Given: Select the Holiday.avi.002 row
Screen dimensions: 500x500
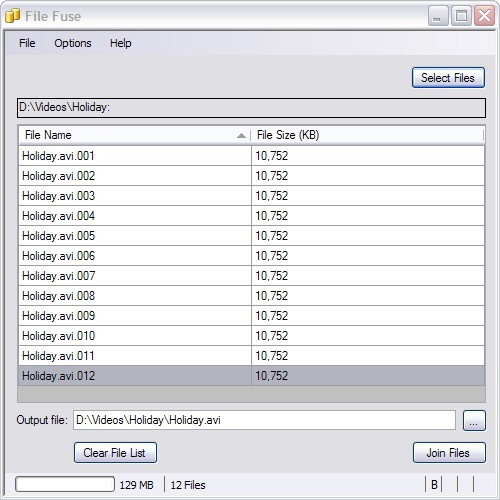Looking at the screenshot, I should coord(251,176).
